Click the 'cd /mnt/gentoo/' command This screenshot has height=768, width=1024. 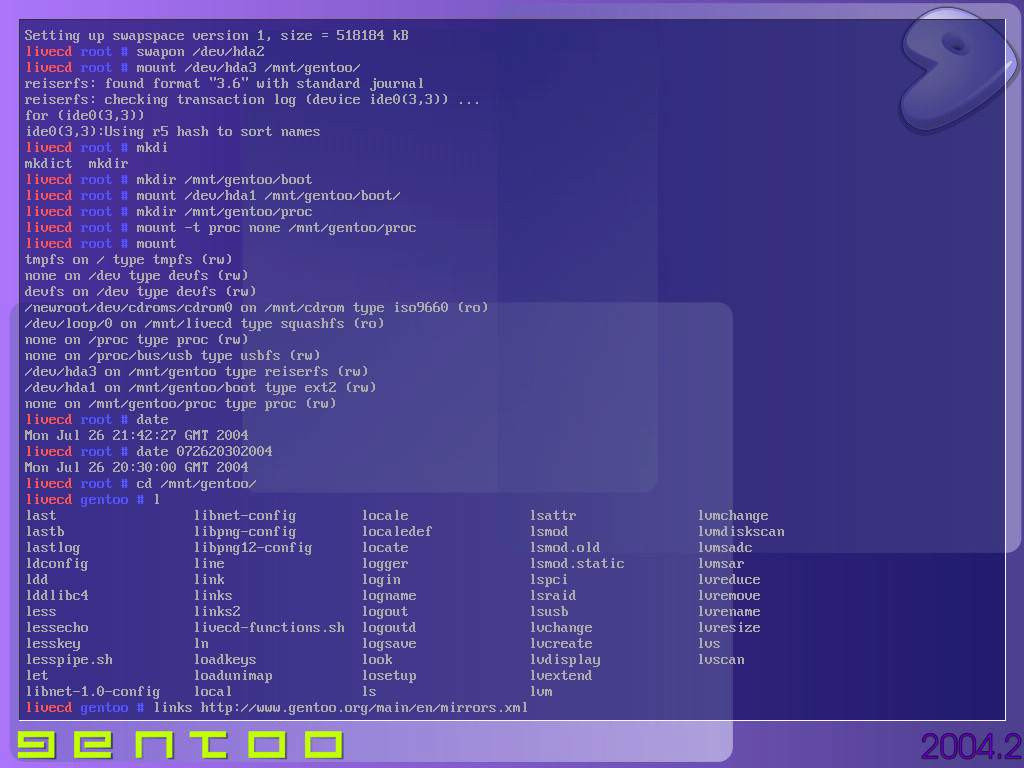(x=197, y=484)
